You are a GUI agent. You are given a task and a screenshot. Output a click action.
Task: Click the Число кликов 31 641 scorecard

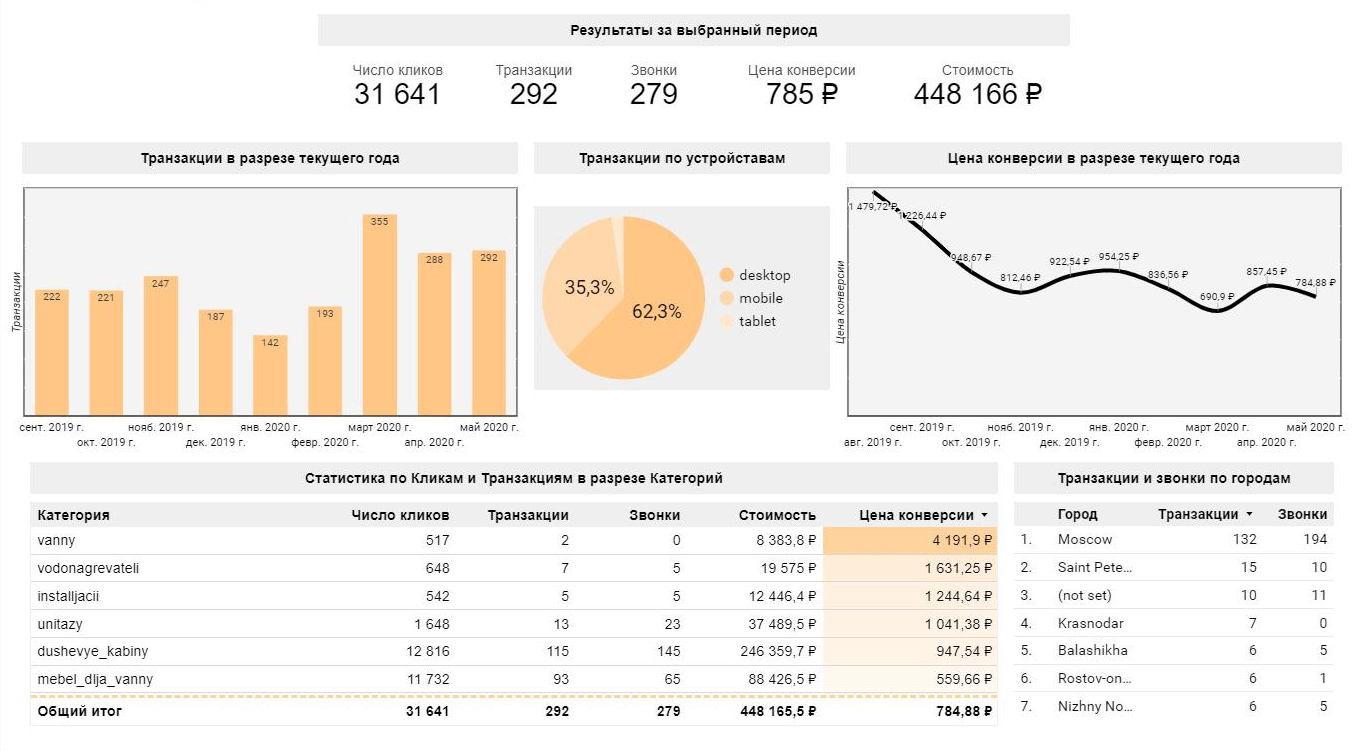tap(397, 85)
